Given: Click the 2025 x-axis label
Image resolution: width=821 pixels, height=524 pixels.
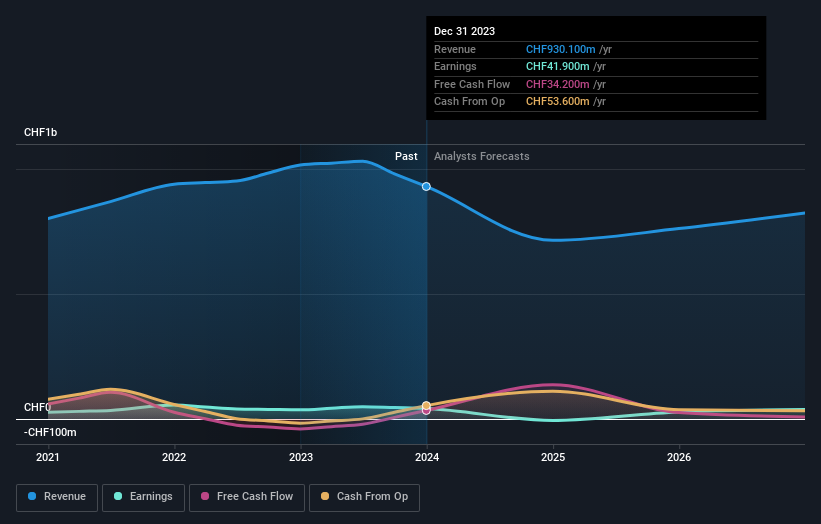Looking at the screenshot, I should 553,457.
